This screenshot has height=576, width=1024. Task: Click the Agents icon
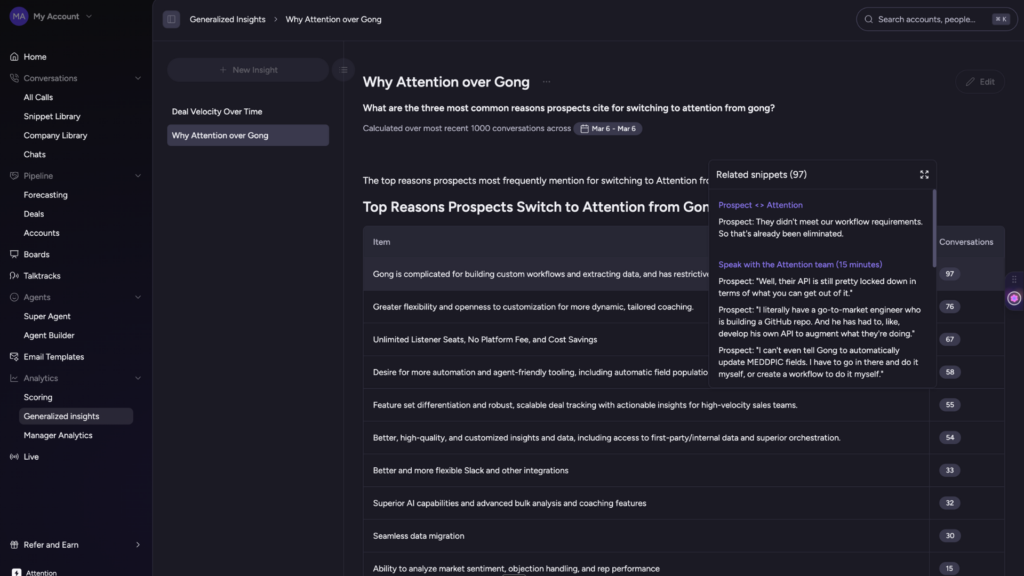14,297
